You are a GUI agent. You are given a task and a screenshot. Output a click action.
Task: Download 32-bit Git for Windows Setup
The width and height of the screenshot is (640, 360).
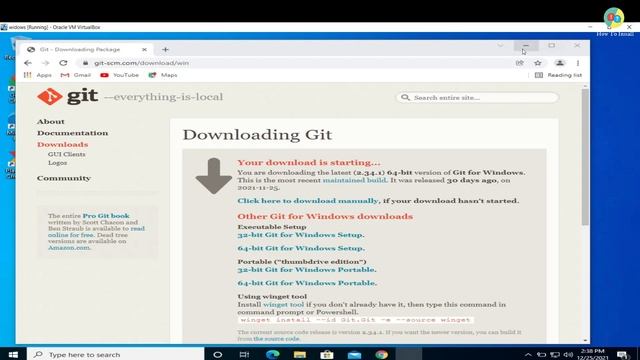coord(300,235)
